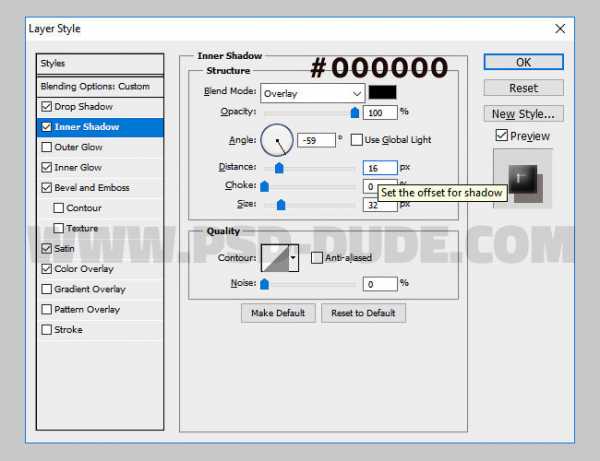Image resolution: width=600 pixels, height=461 pixels.
Task: Click the New Style button
Action: (523, 114)
